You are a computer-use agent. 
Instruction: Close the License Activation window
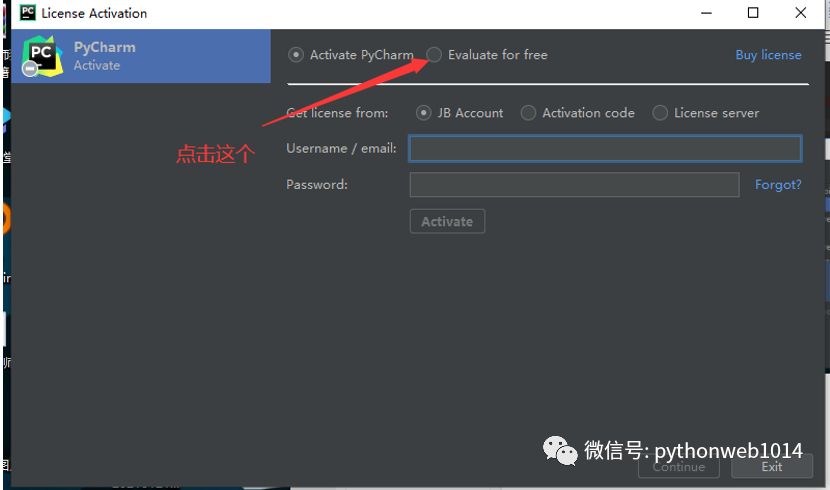pos(800,13)
